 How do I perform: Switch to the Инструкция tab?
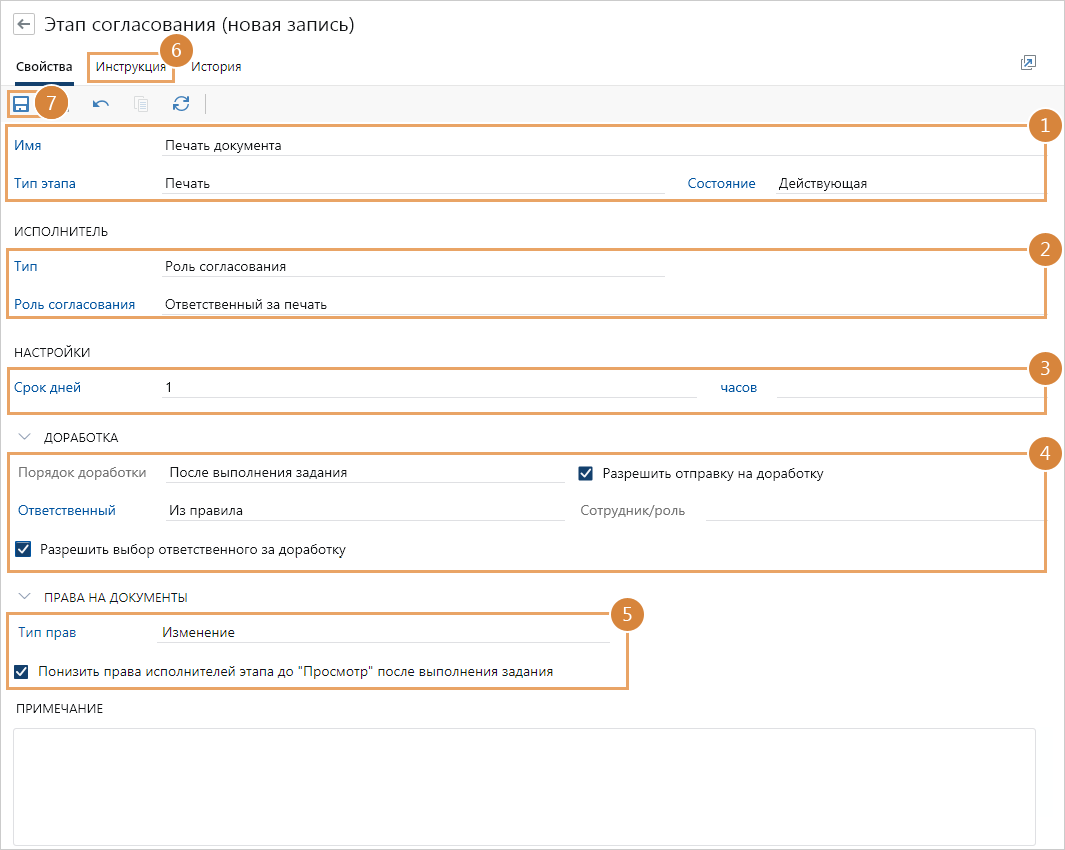coord(131,67)
